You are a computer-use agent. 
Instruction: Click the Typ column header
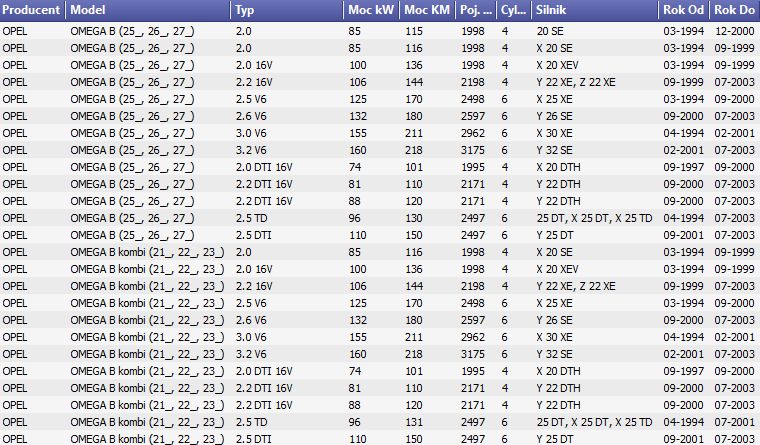(x=287, y=10)
